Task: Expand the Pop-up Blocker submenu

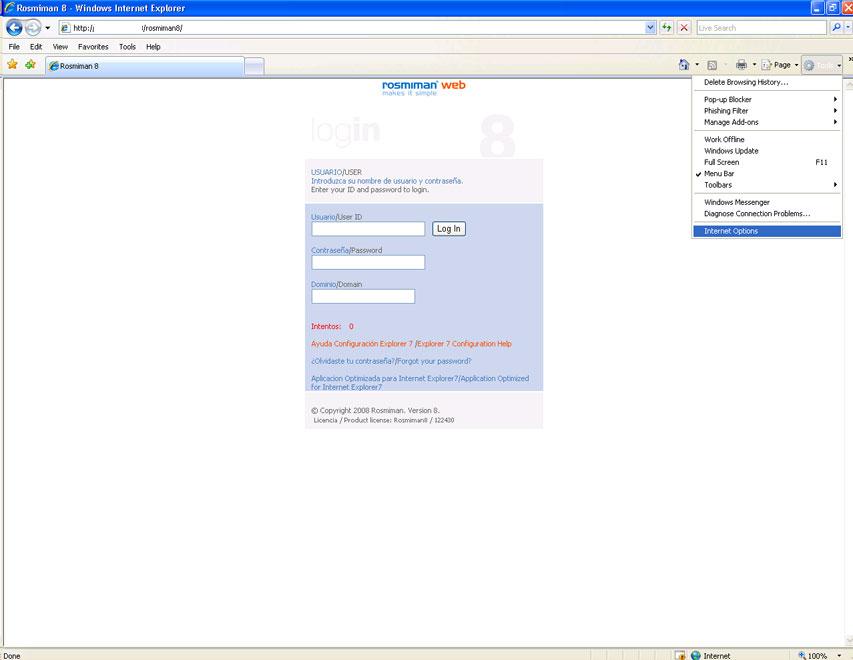Action: pos(767,100)
